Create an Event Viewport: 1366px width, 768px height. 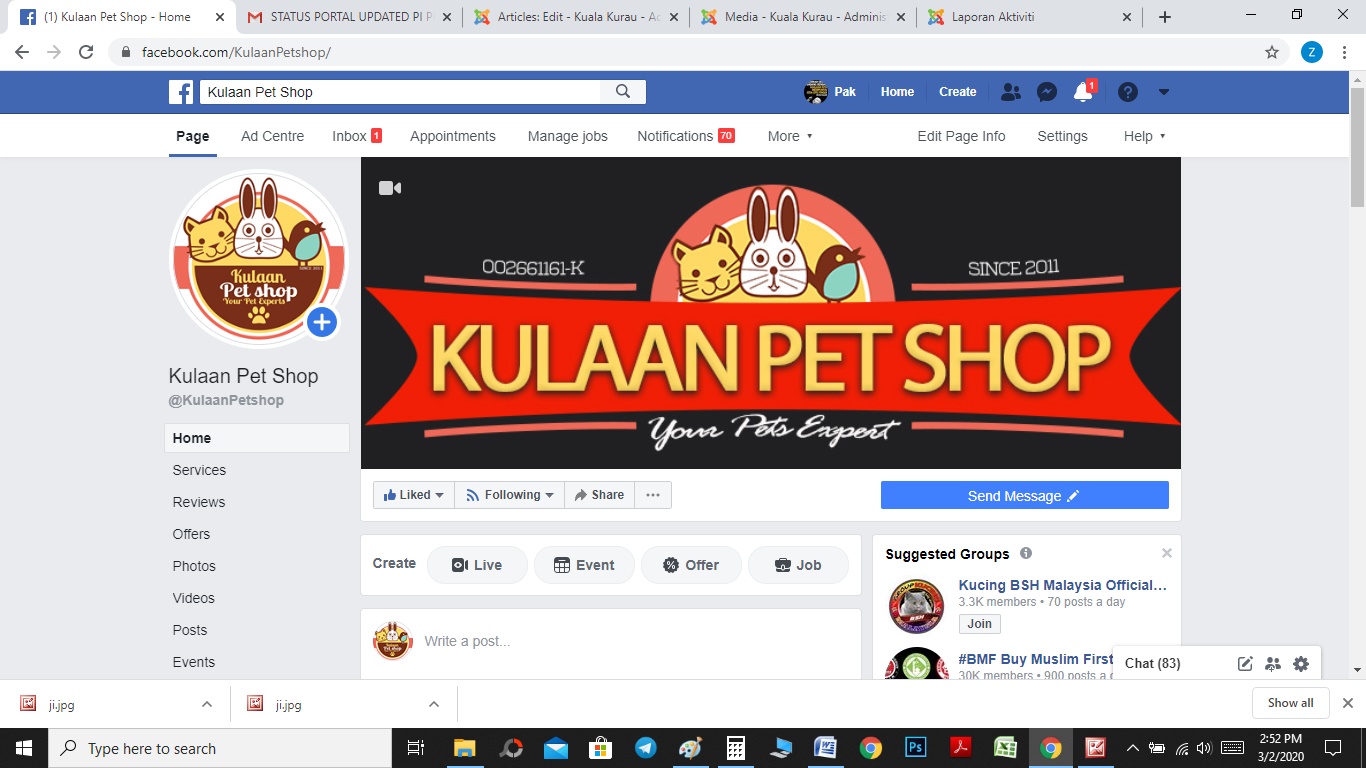[x=584, y=565]
